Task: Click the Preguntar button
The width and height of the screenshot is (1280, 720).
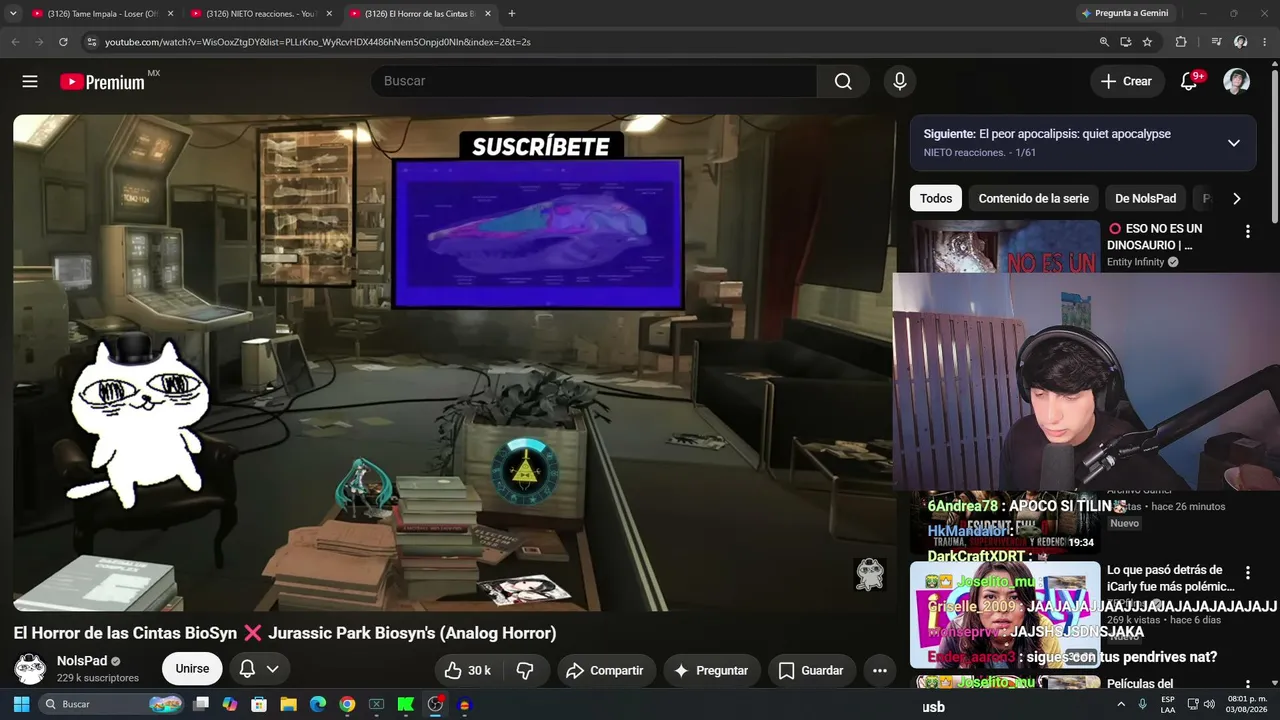Action: pos(712,670)
